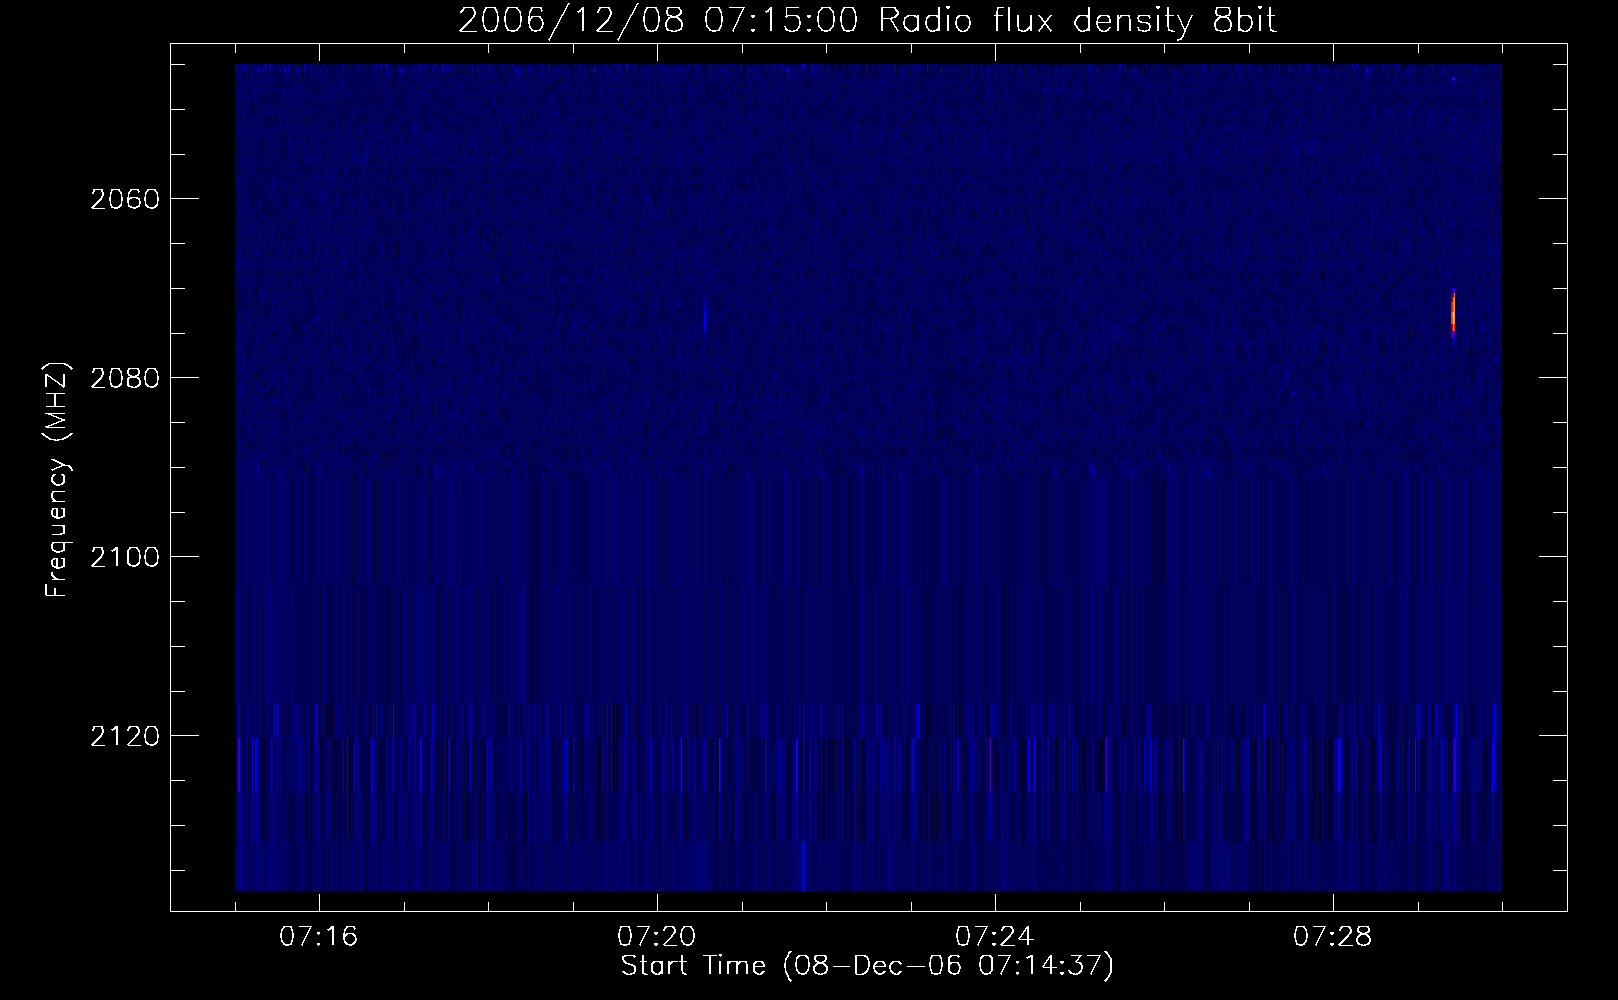Click the 07:24 time tick label
Screen dimensions: 1618x1000
pos(994,937)
